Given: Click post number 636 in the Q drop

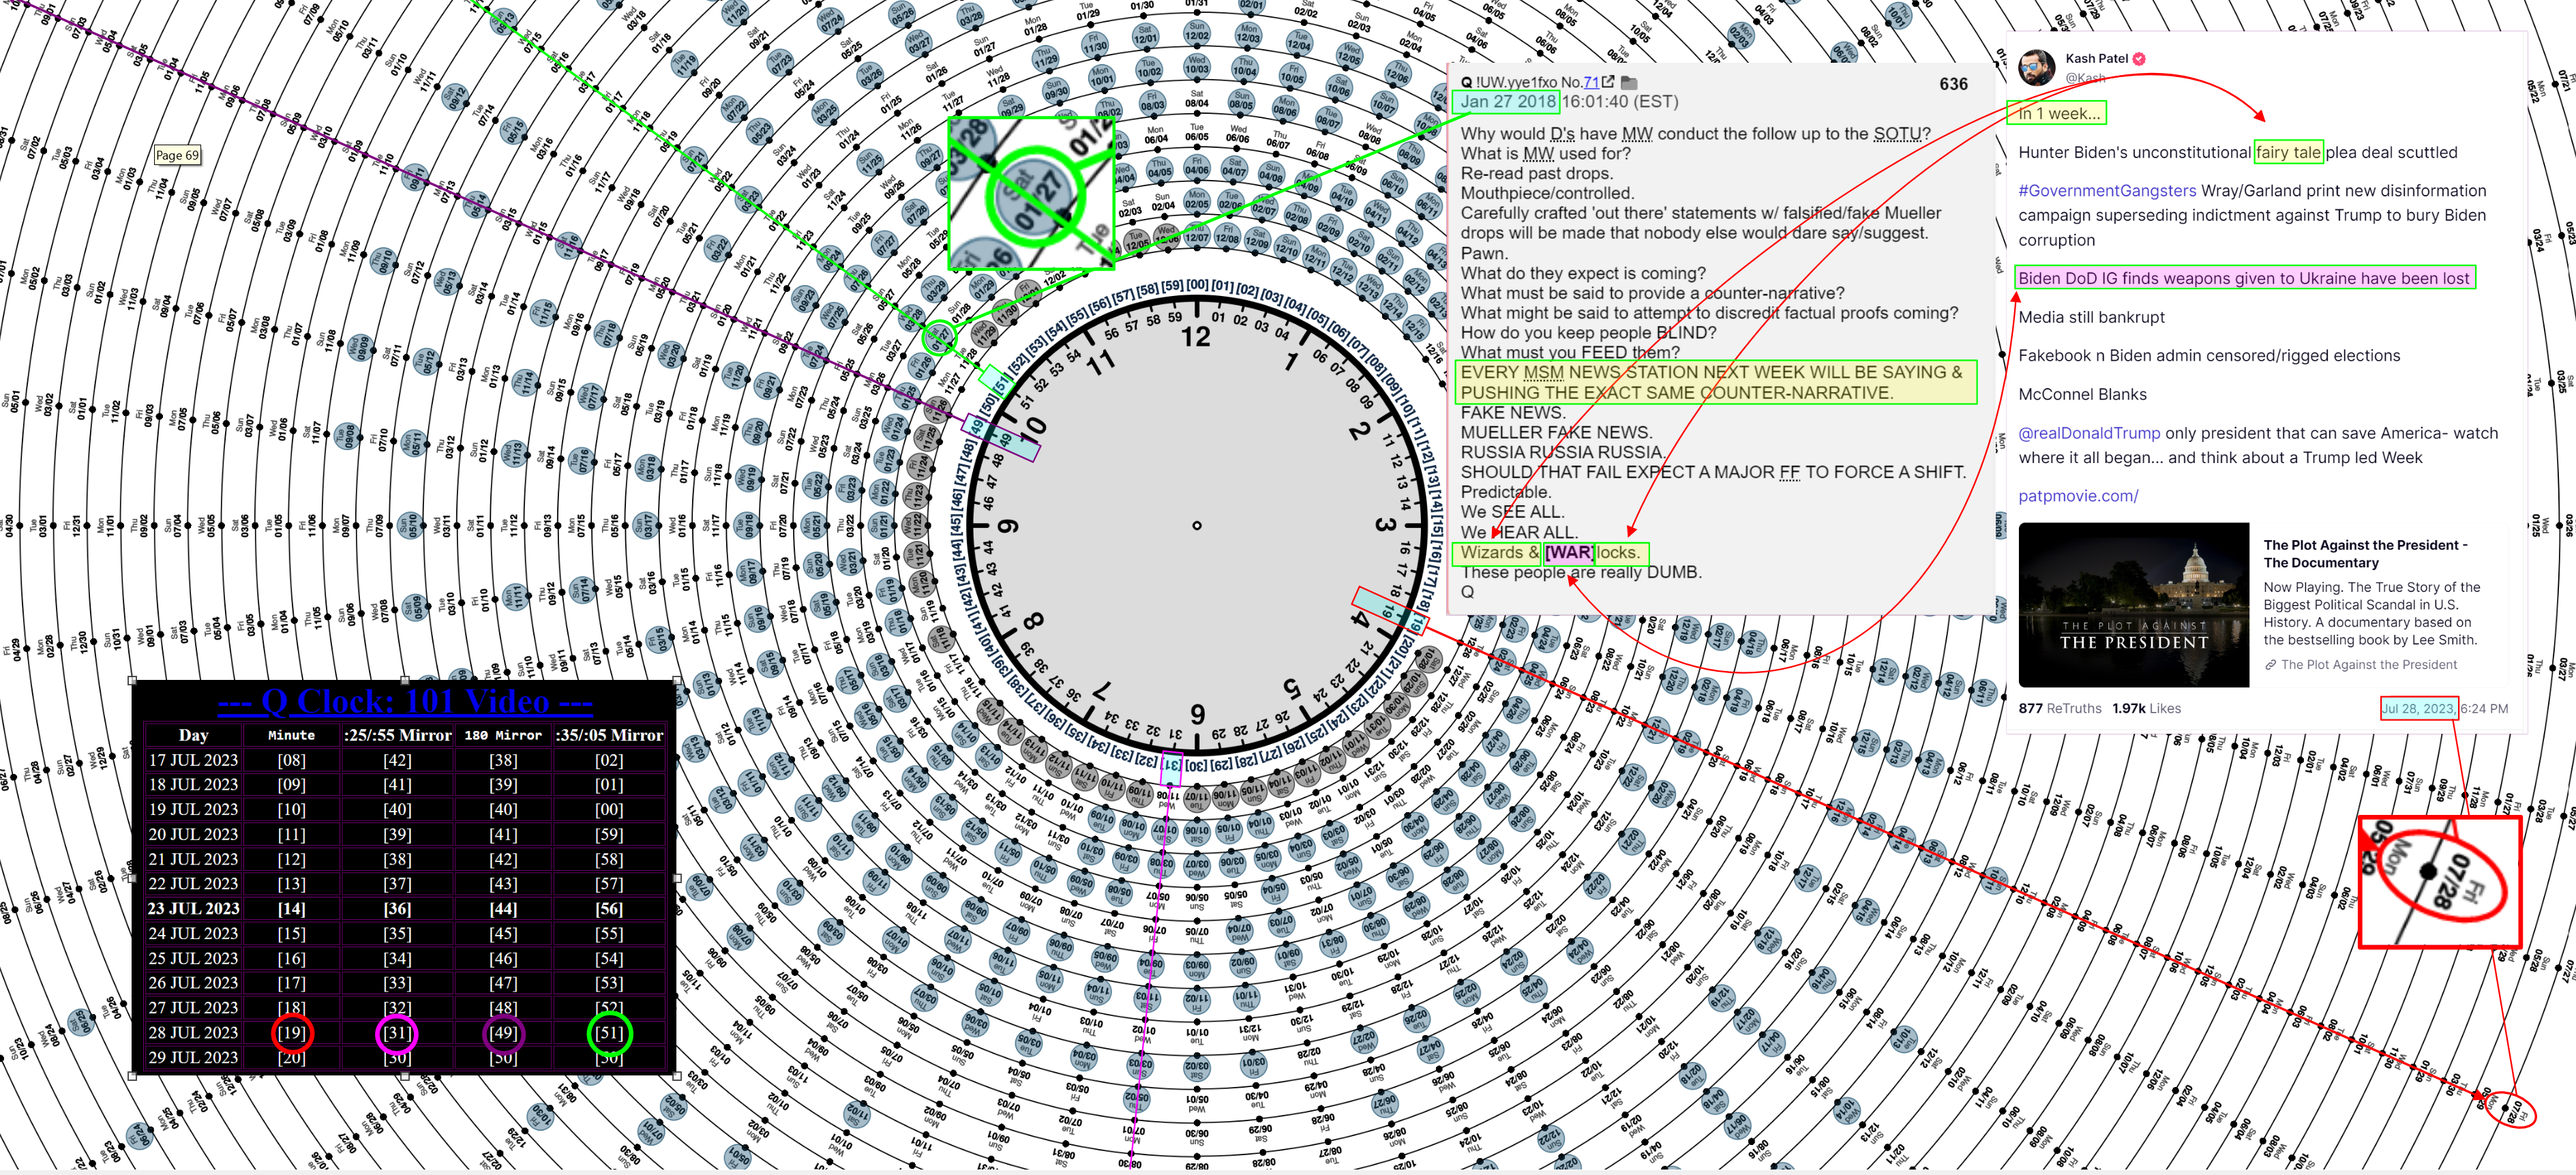Looking at the screenshot, I should pyautogui.click(x=1953, y=84).
